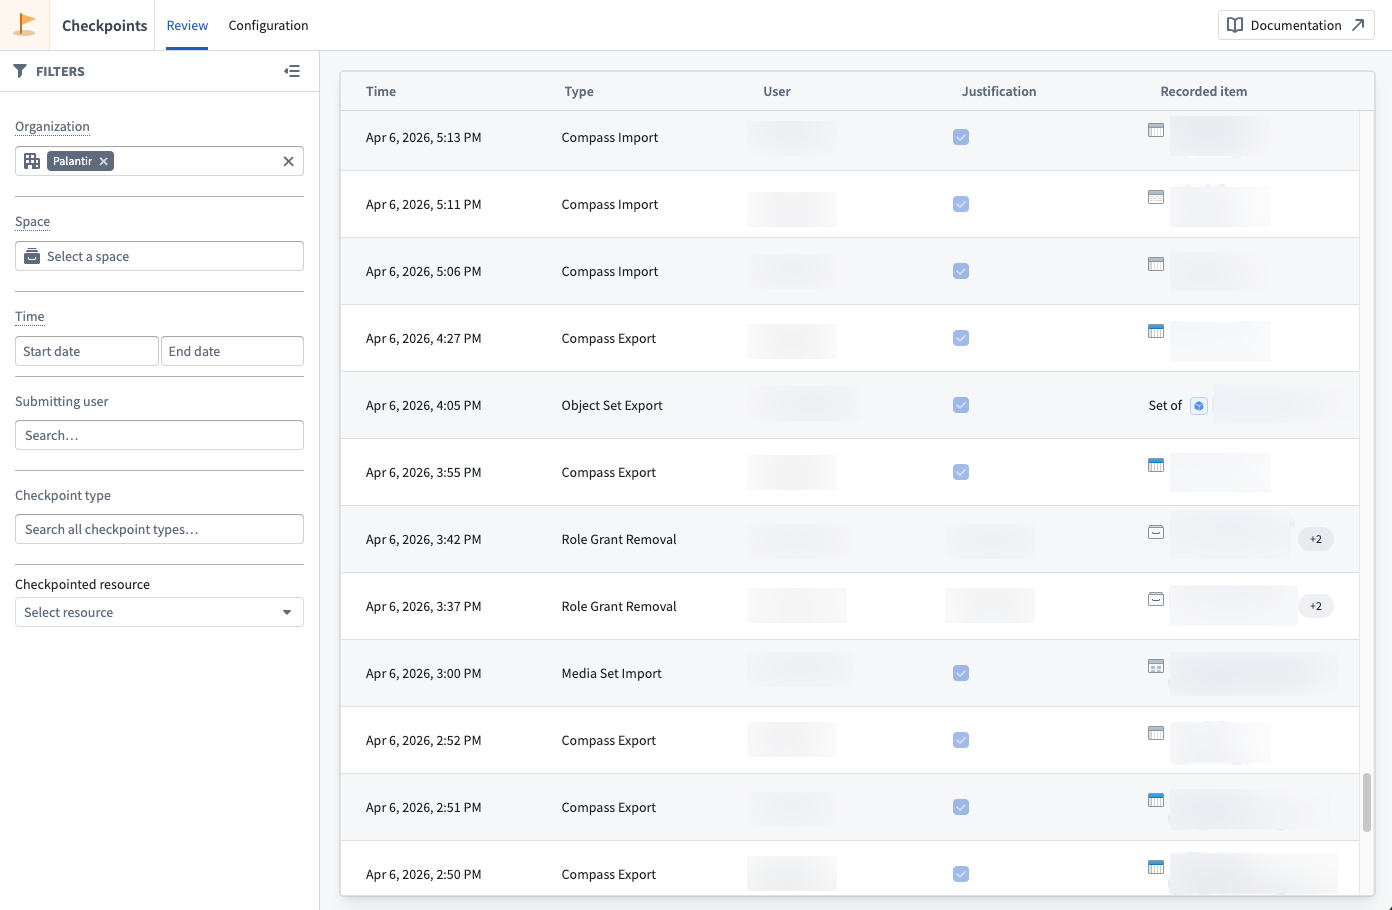Toggle justification checkbox in 4:05 PM row

click(961, 405)
